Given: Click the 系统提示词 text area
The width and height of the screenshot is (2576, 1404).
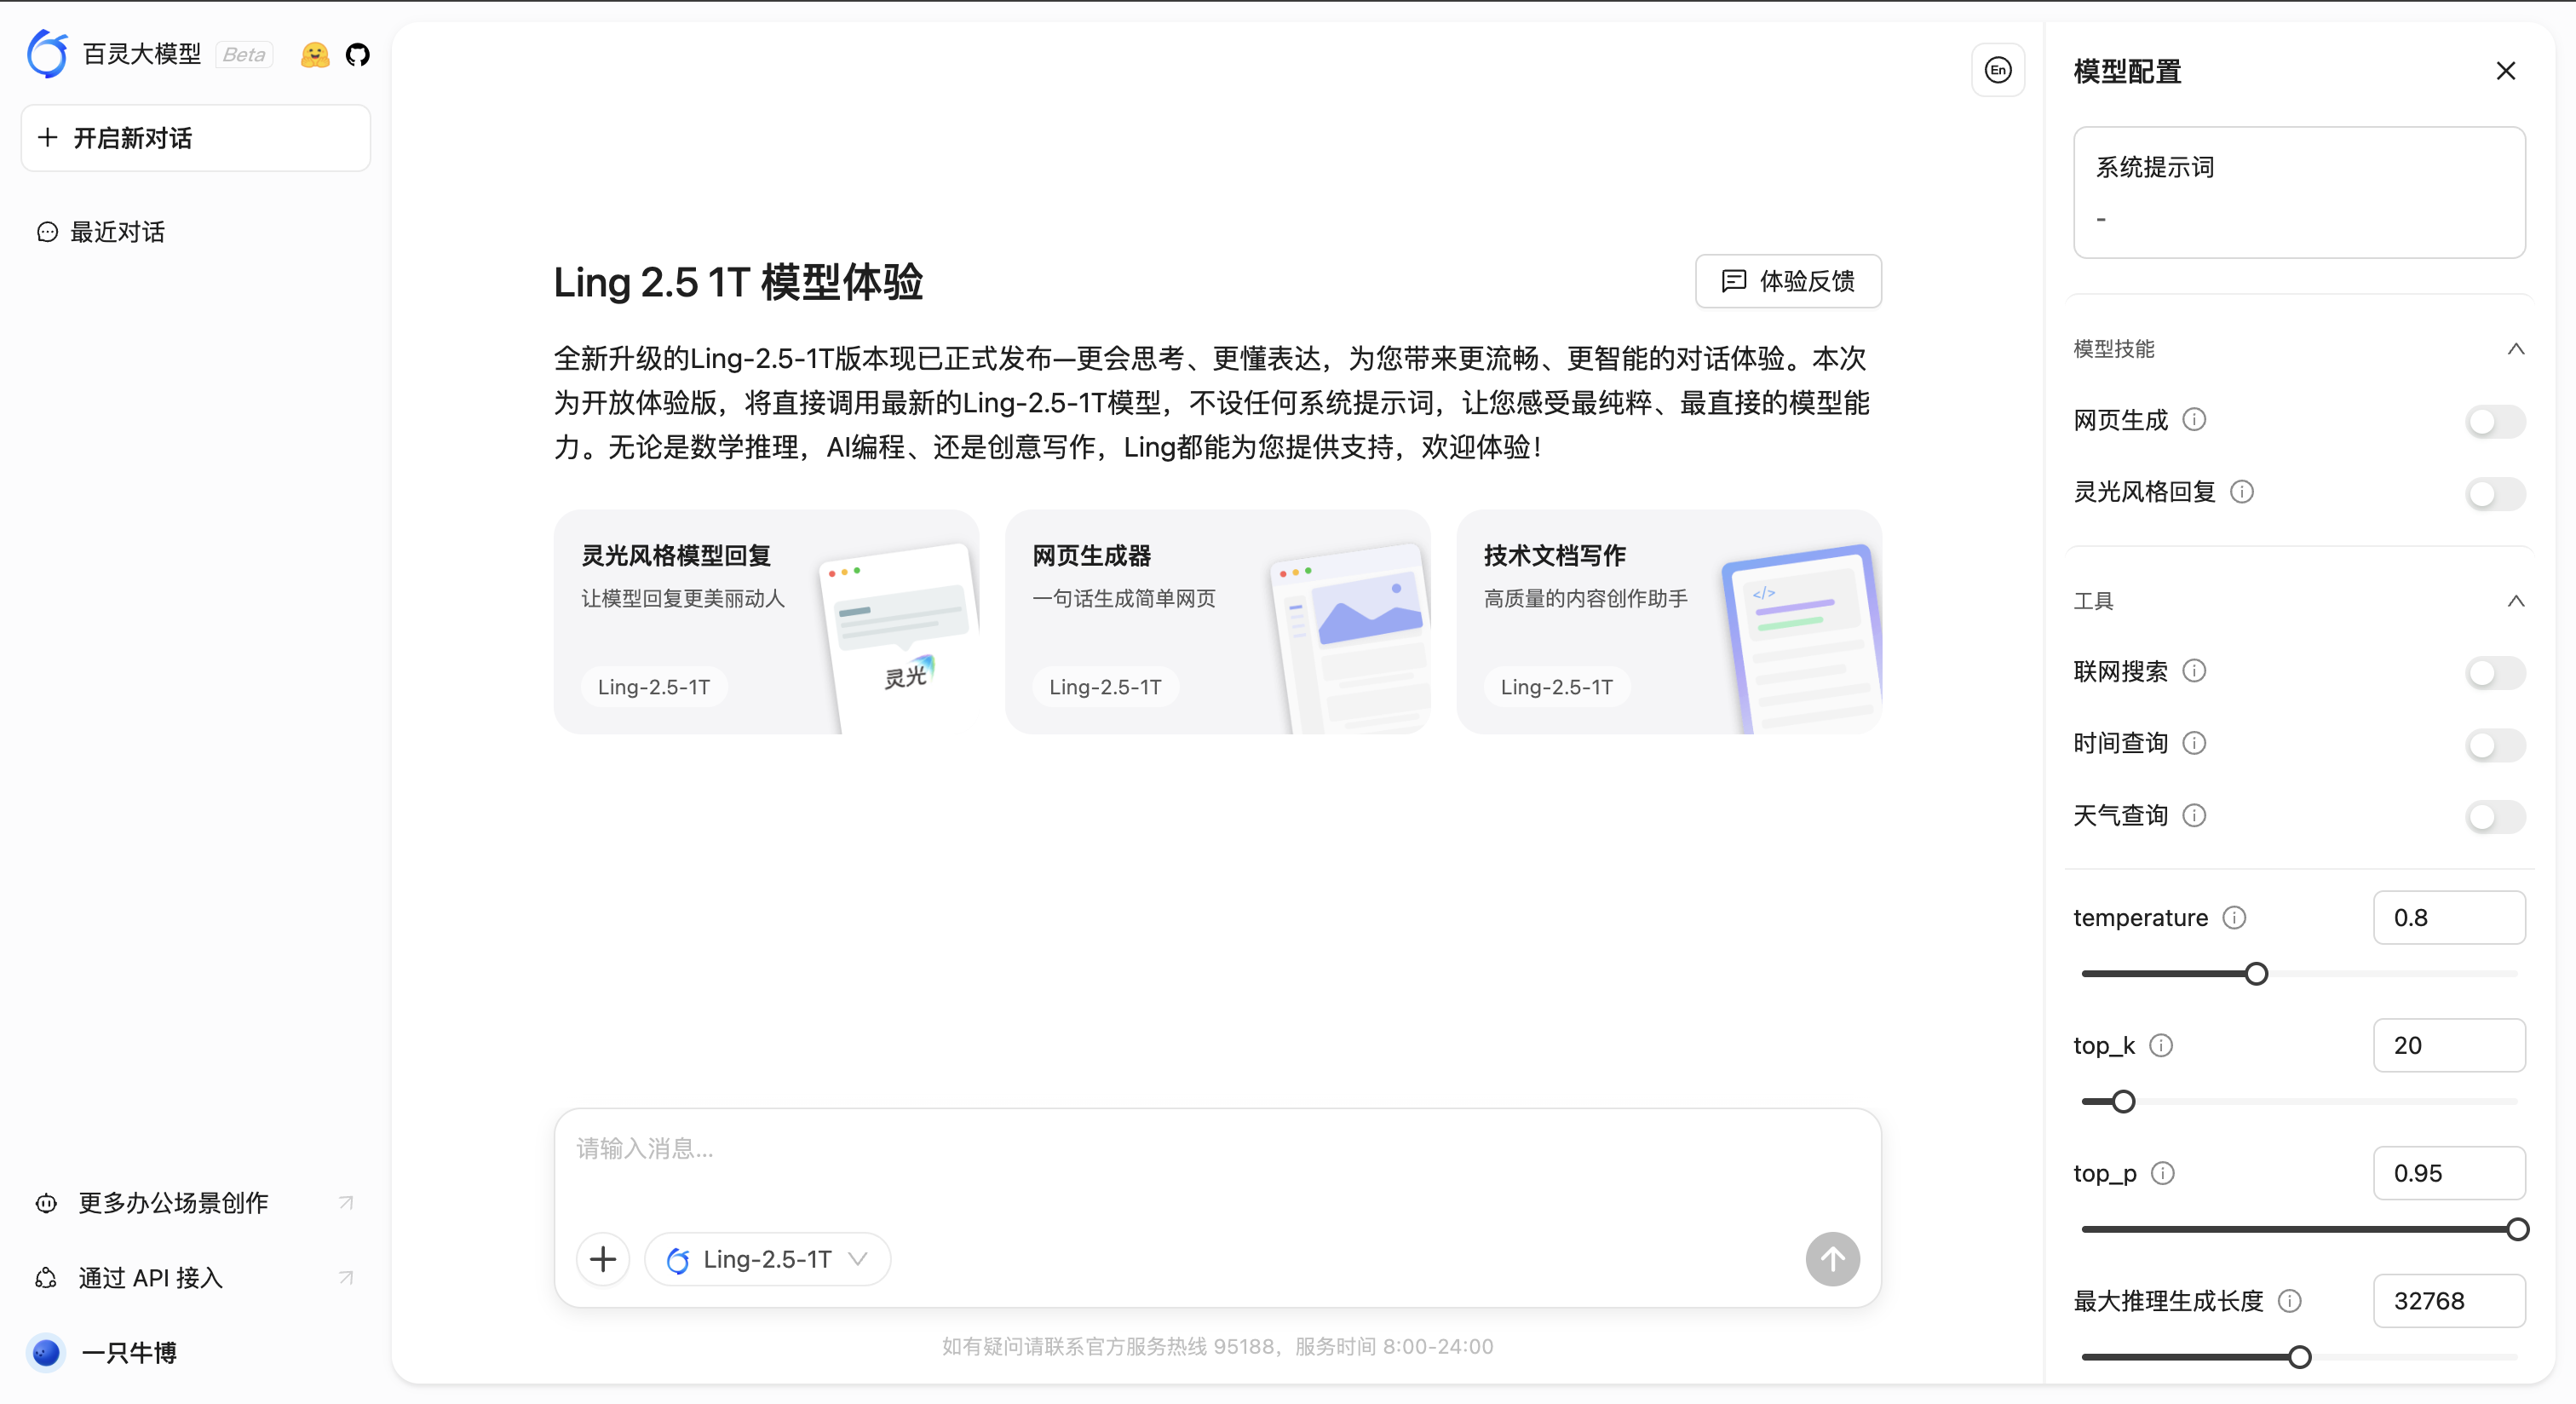Looking at the screenshot, I should [2299, 193].
